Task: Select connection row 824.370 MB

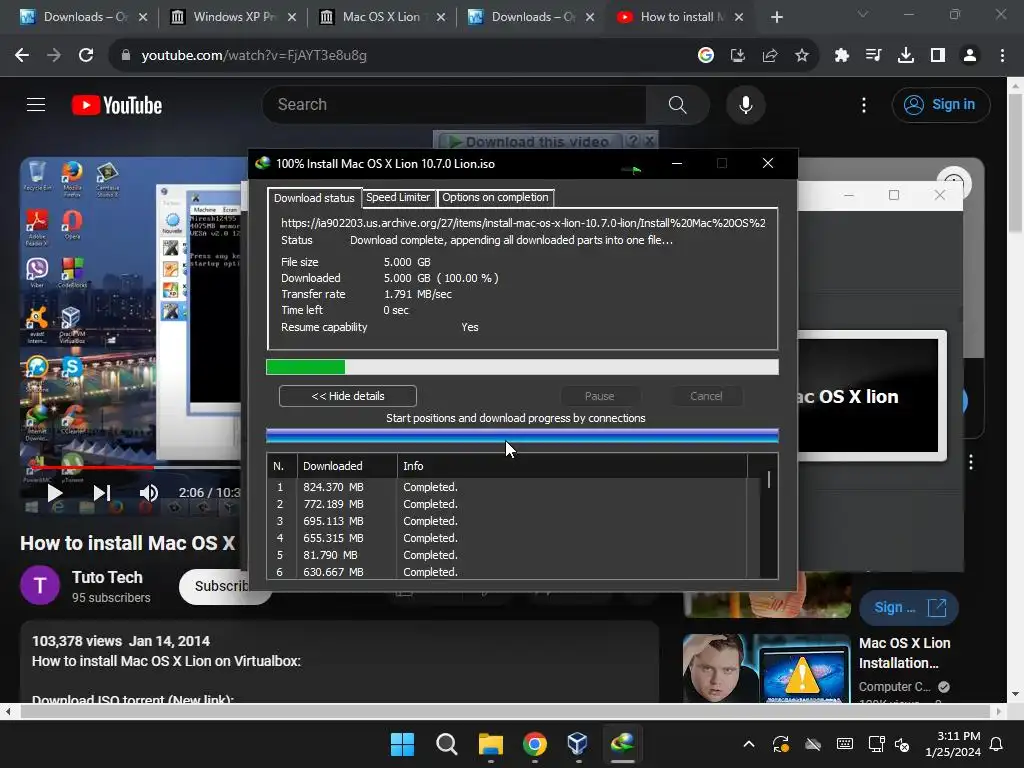Action: (507, 487)
